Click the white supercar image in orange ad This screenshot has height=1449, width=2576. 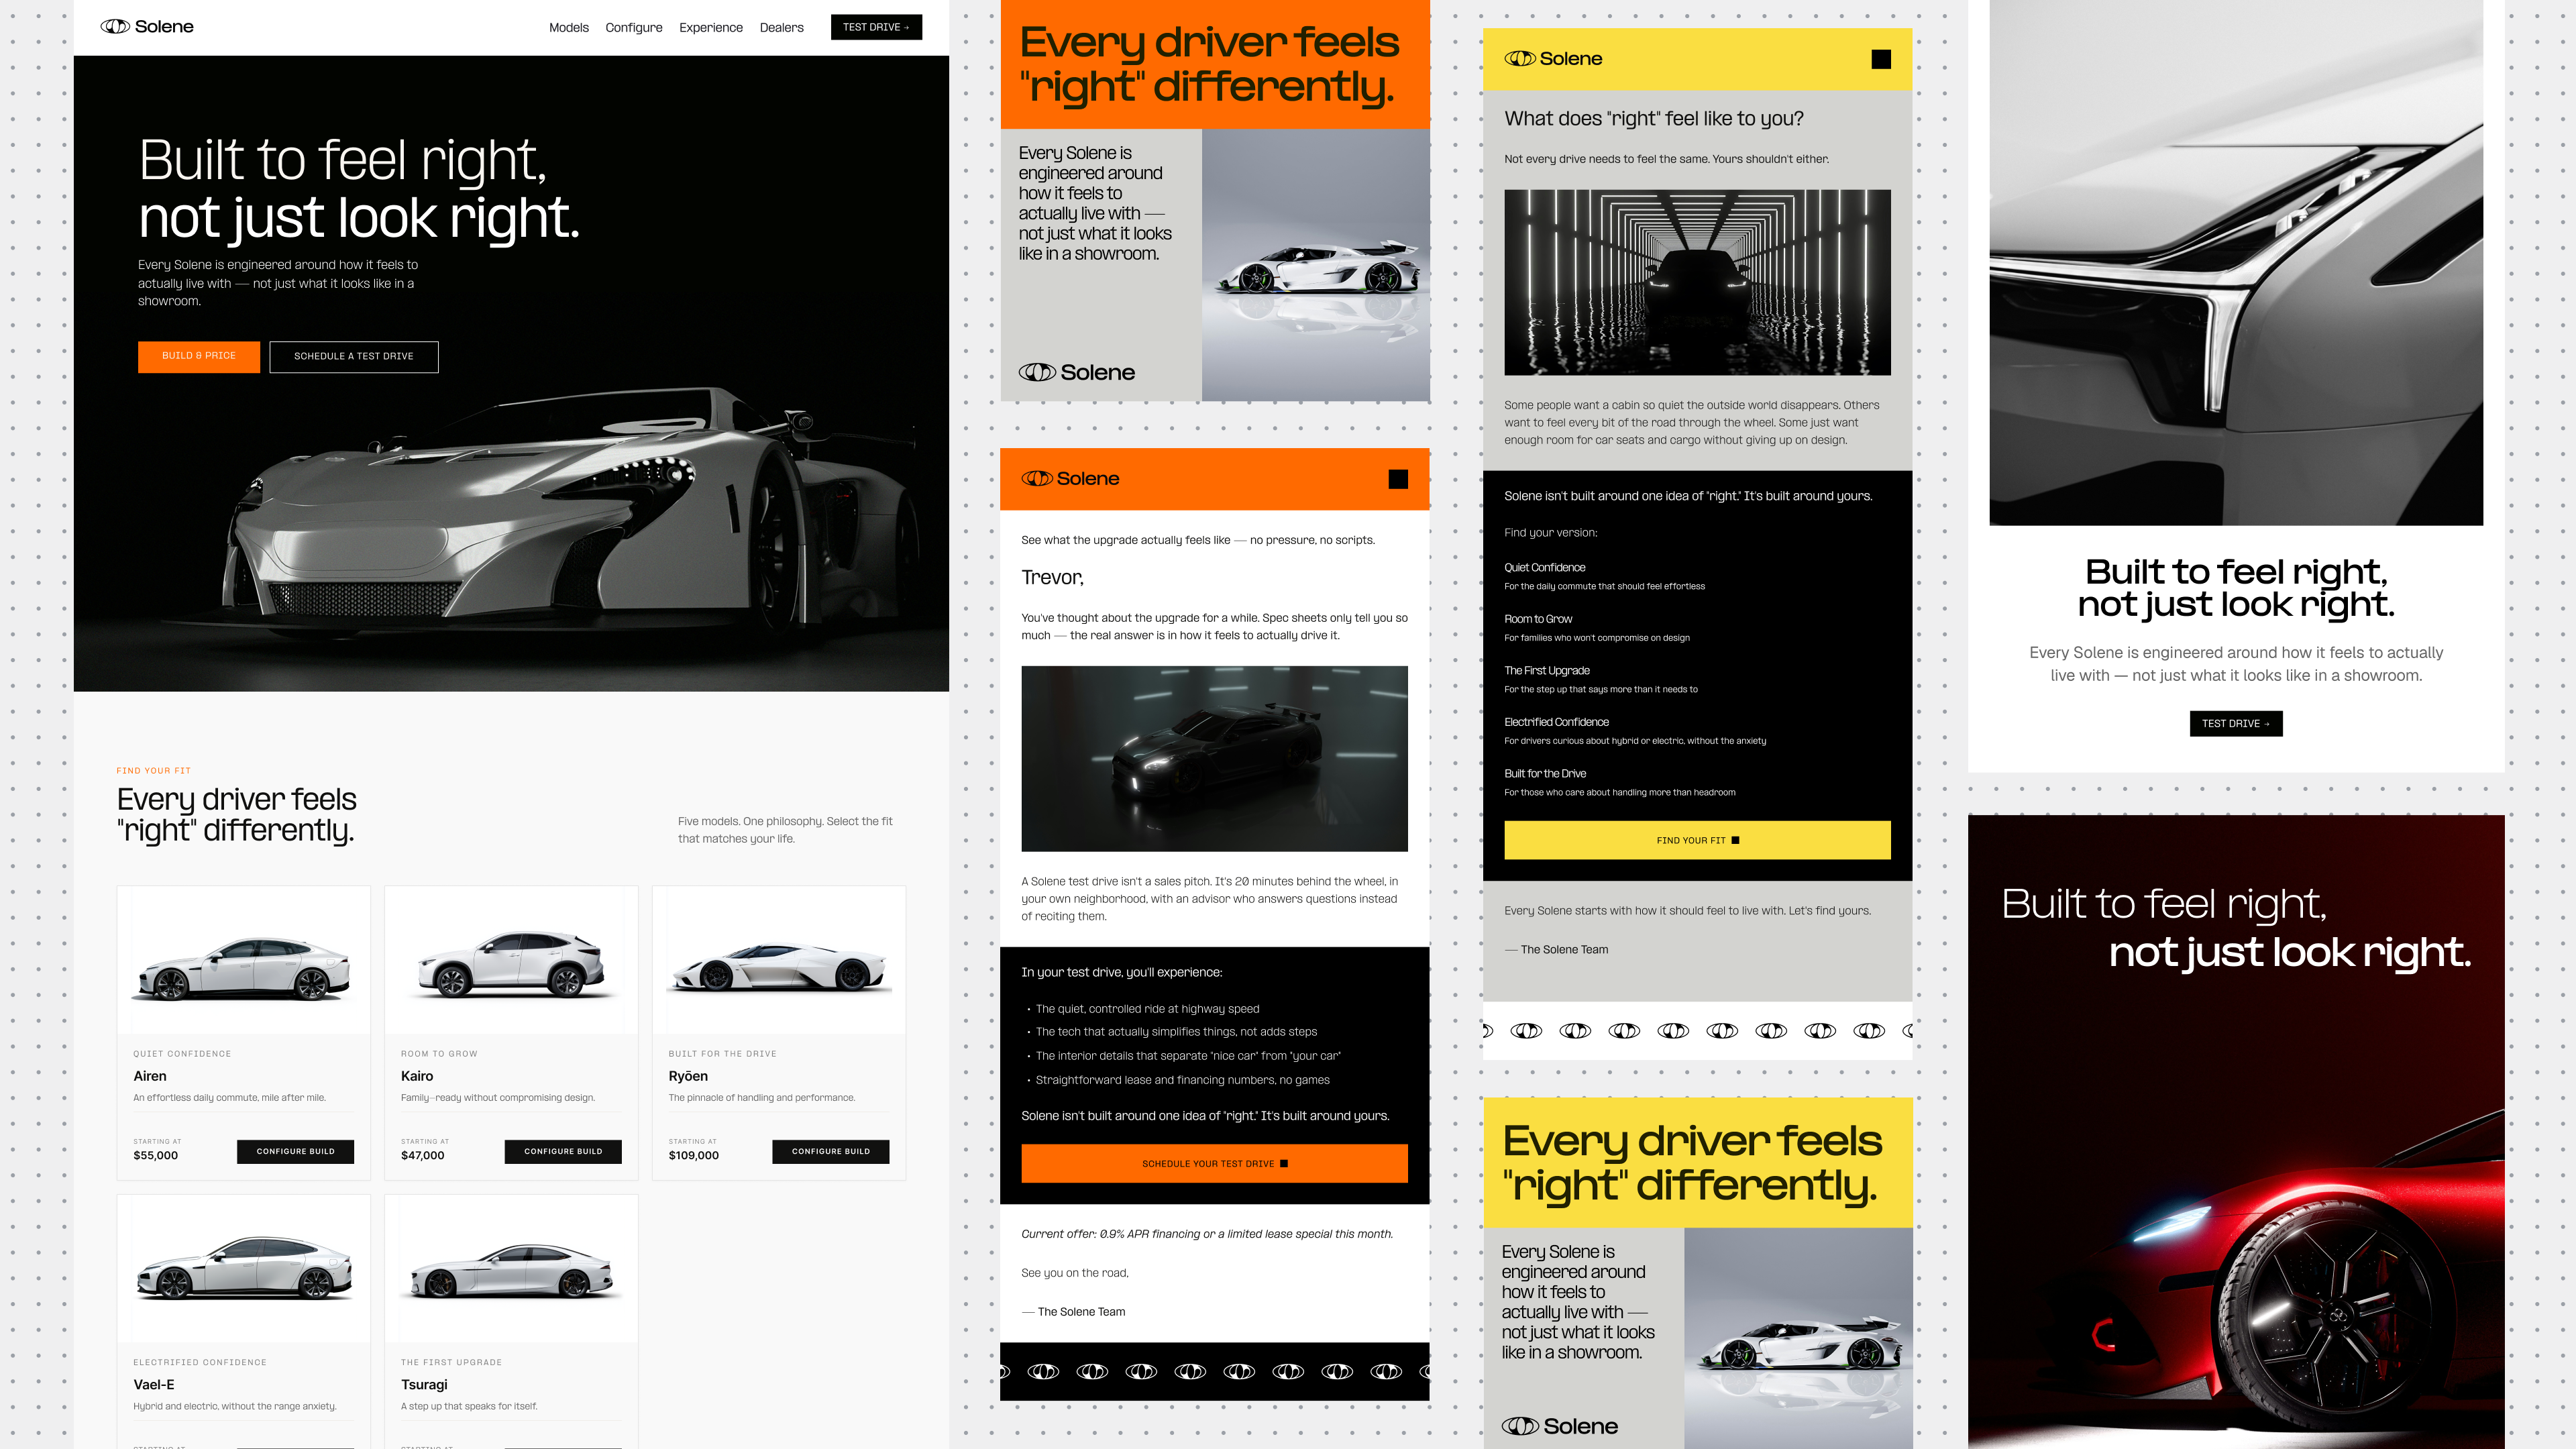click(1316, 265)
